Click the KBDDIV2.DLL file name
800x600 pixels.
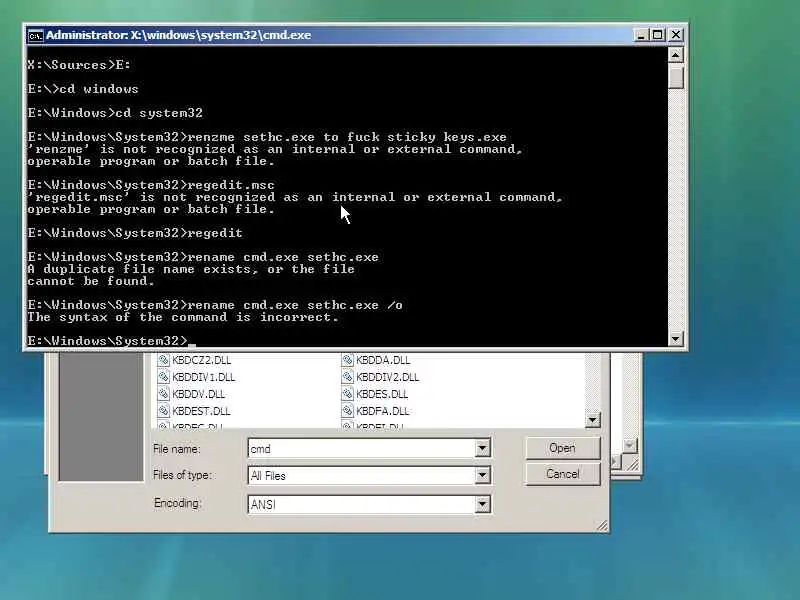(x=388, y=378)
